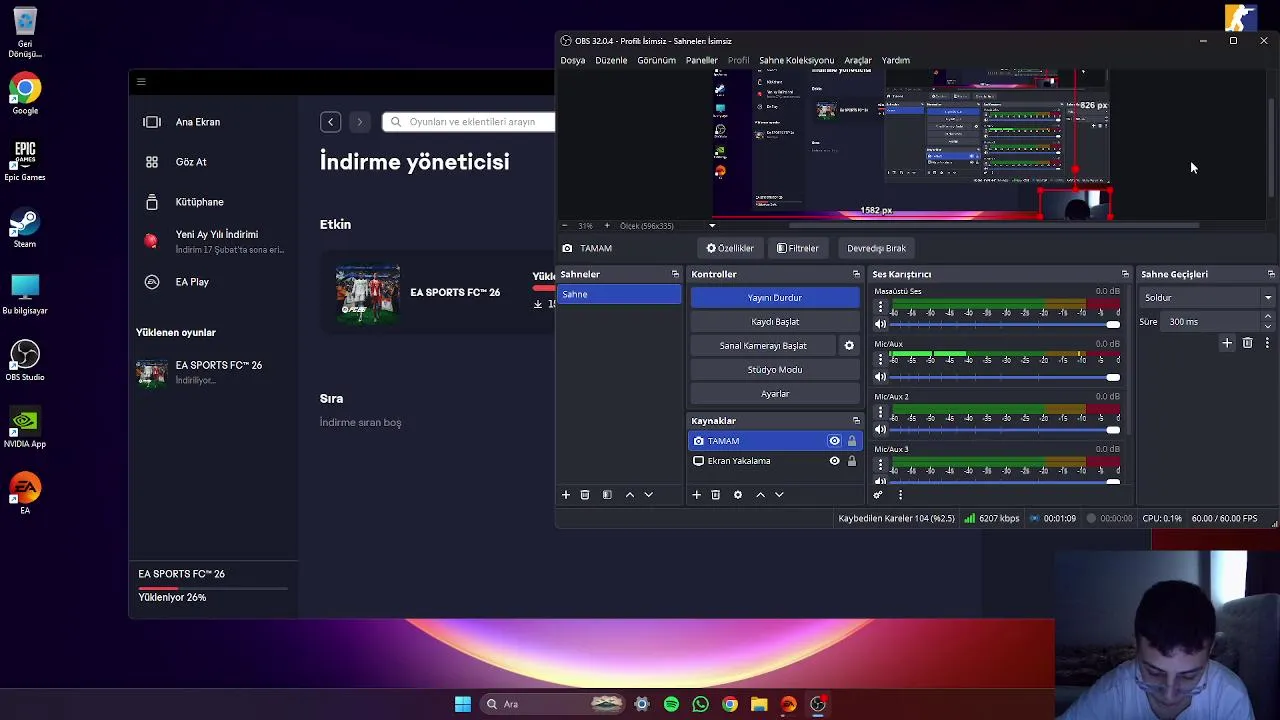
Task: Open the Dosya menu
Action: 573,60
